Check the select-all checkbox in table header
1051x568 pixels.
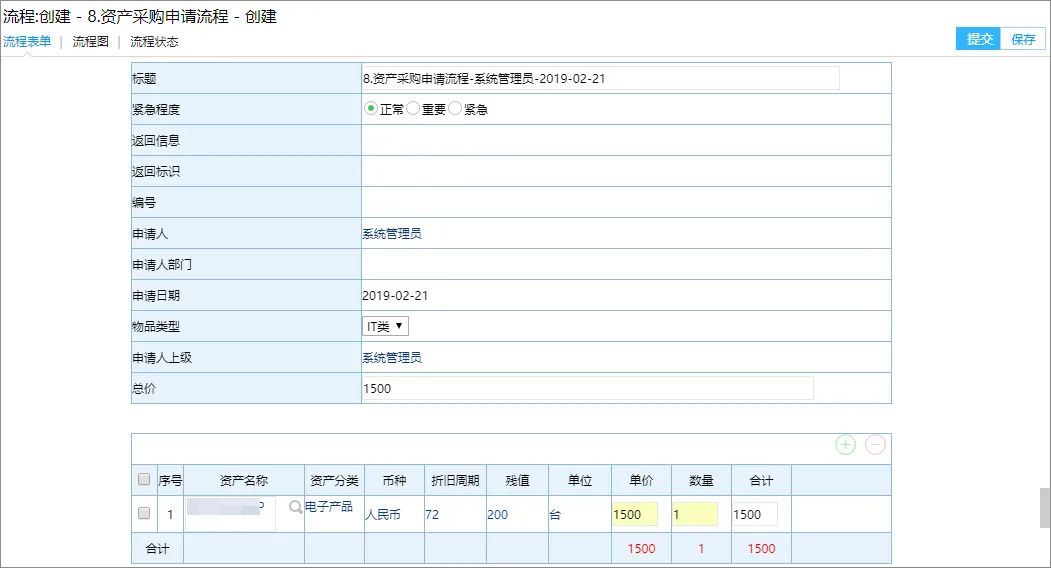click(144, 479)
